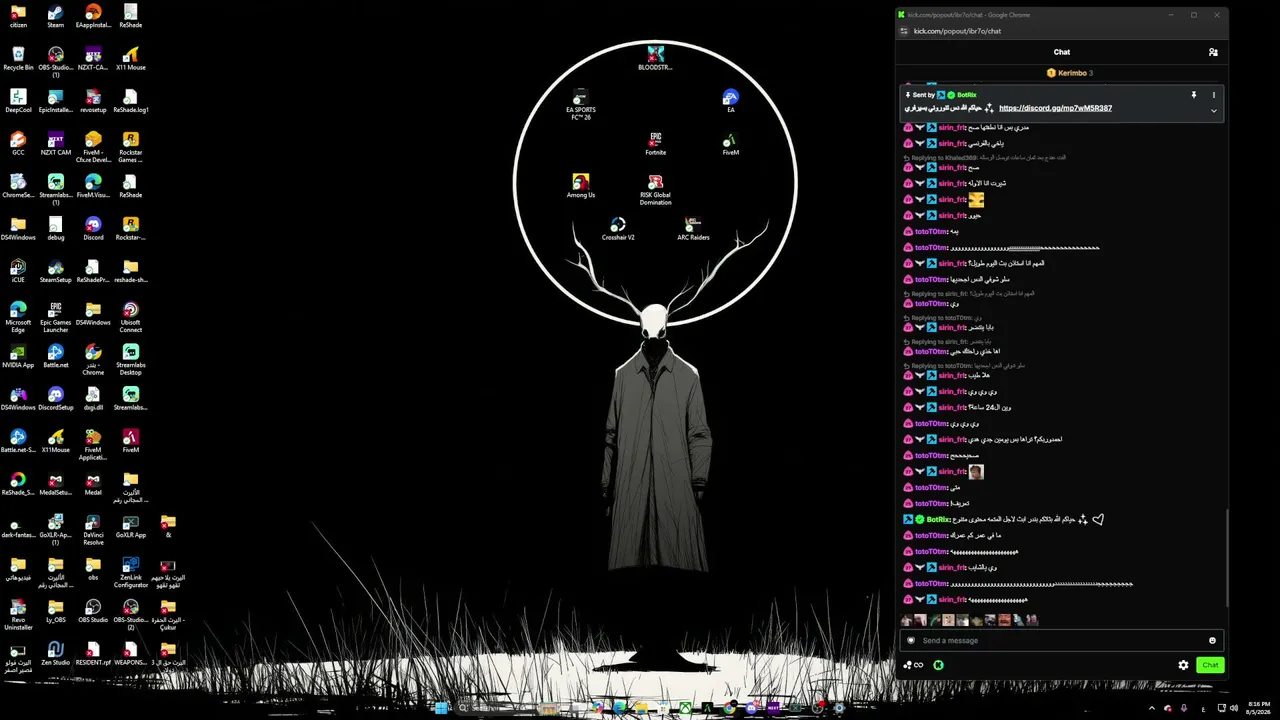Select the GoXLR App shortcut
The height and width of the screenshot is (720, 1280).
[131, 527]
